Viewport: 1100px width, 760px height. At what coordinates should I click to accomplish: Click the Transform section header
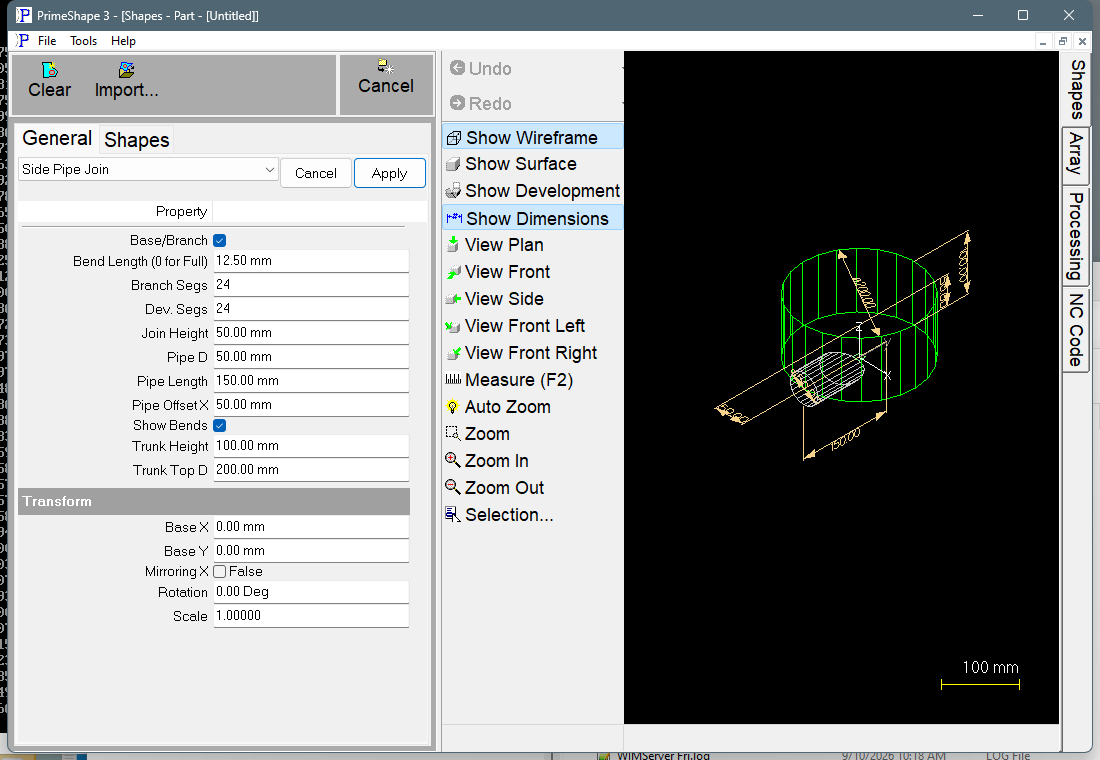click(x=214, y=502)
